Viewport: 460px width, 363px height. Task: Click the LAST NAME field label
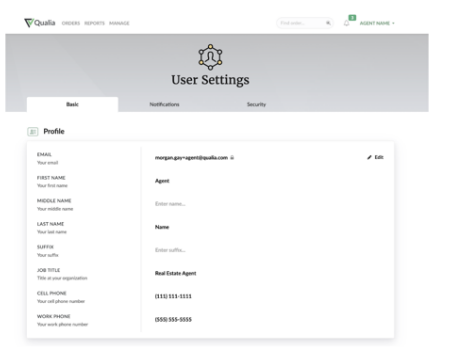coord(50,224)
